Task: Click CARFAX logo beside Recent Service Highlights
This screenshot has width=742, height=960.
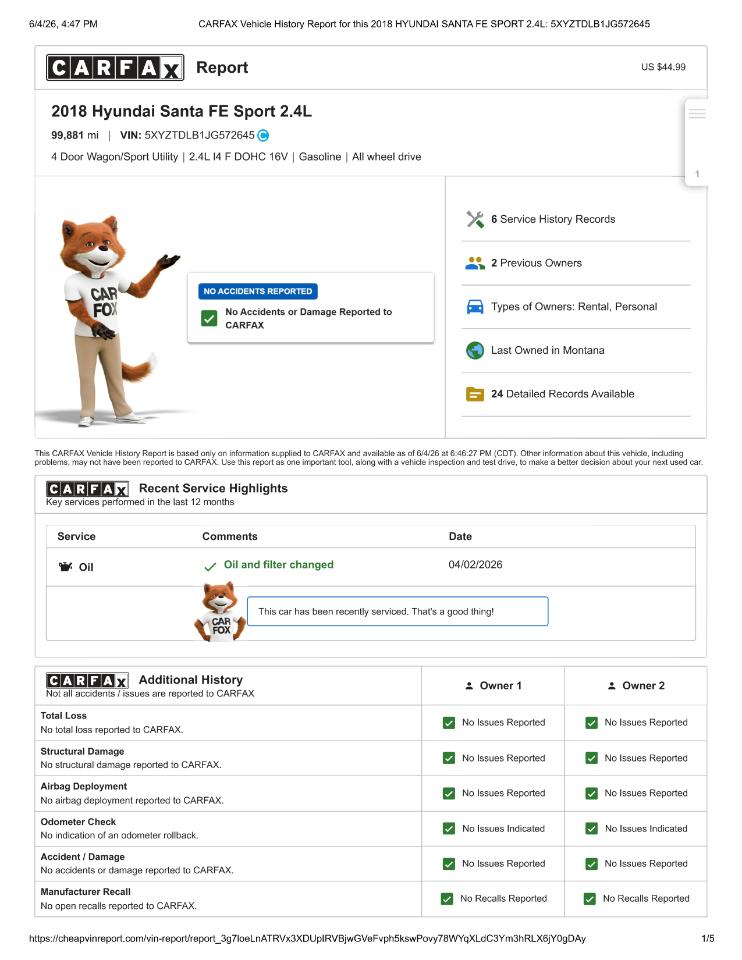Action: coord(88,489)
